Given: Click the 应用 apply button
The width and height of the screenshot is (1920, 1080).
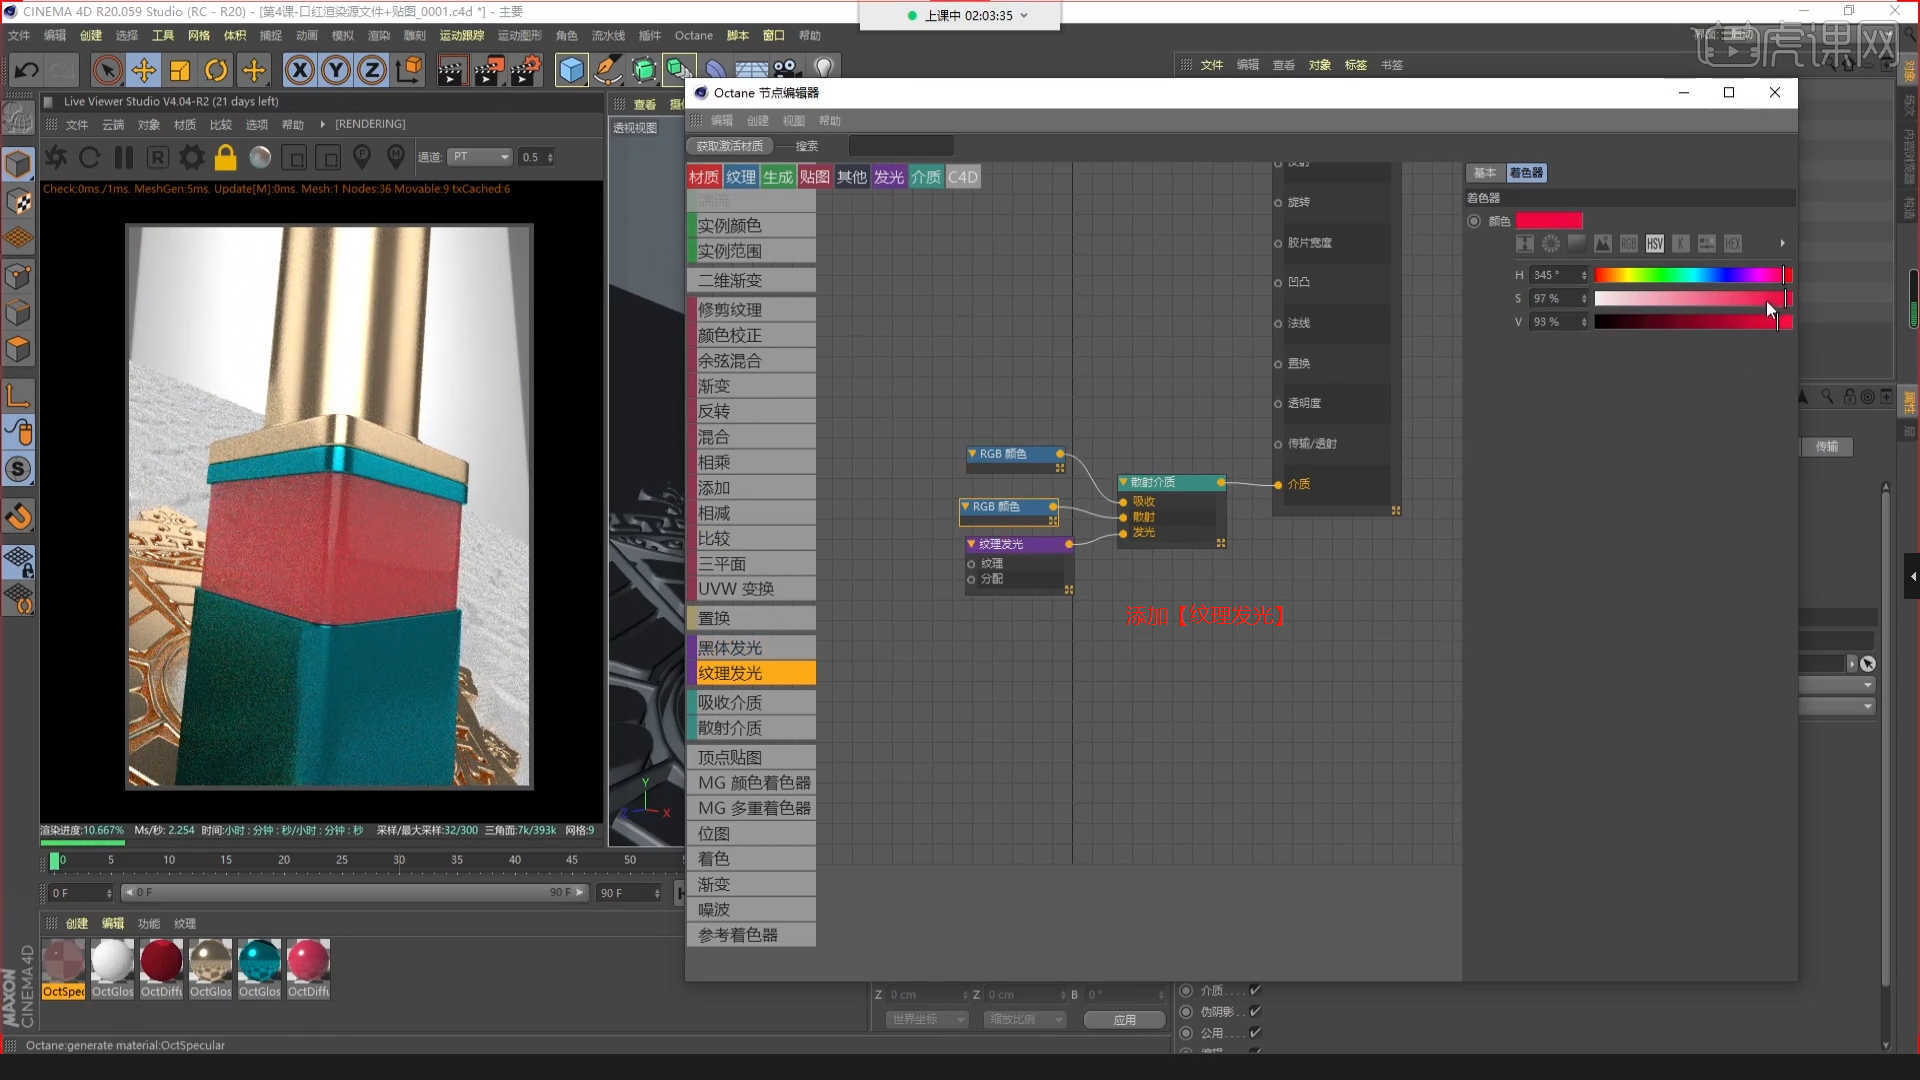Looking at the screenshot, I should 1125,1020.
